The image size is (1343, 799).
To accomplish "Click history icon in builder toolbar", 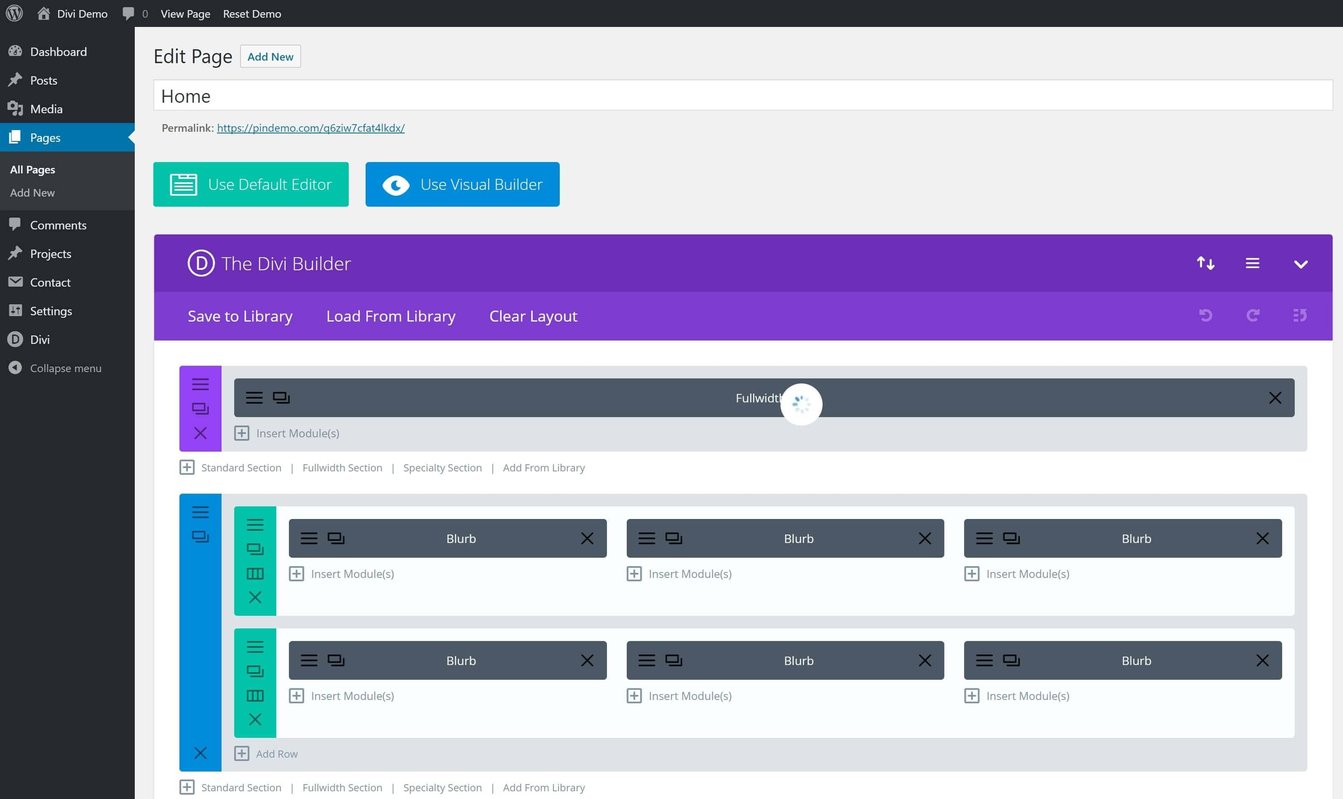I will 1300,315.
